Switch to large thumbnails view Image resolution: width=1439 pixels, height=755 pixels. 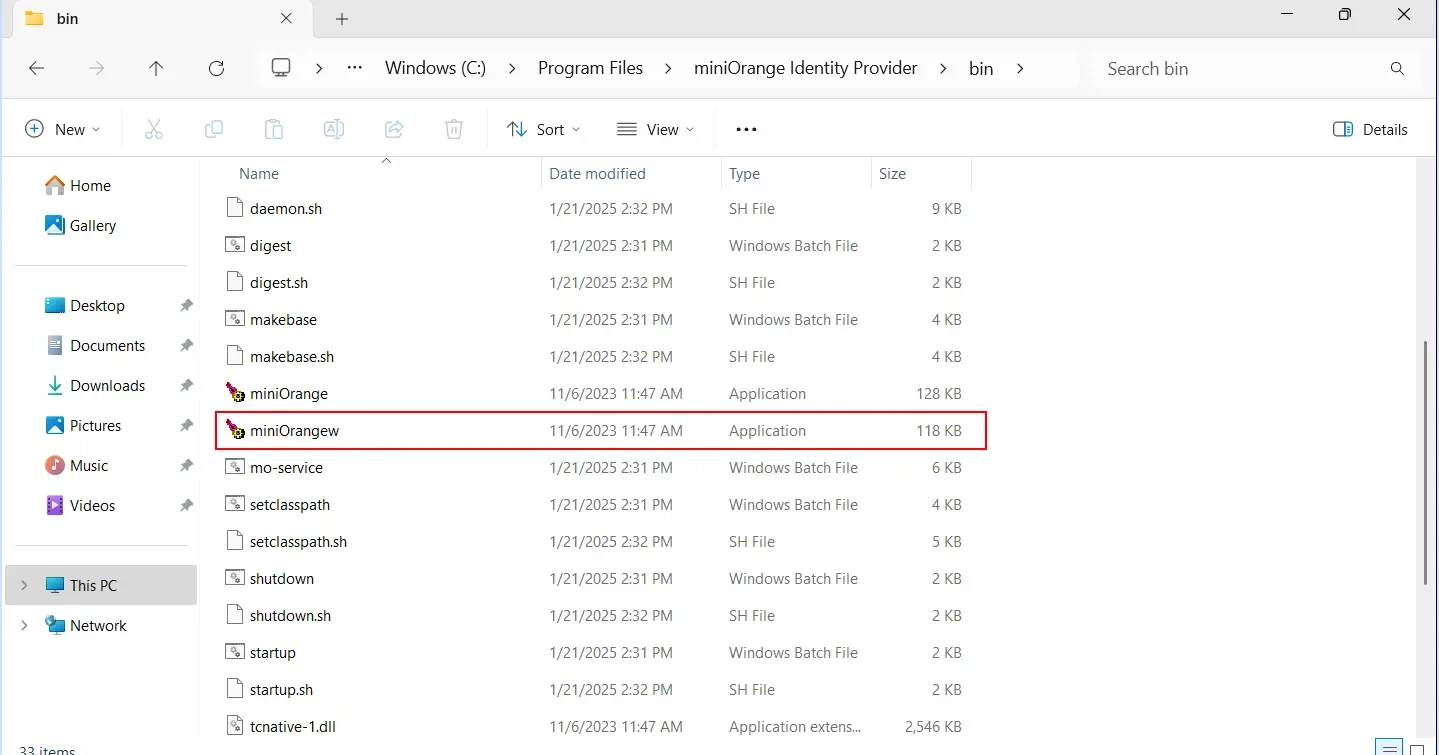pos(1416,747)
